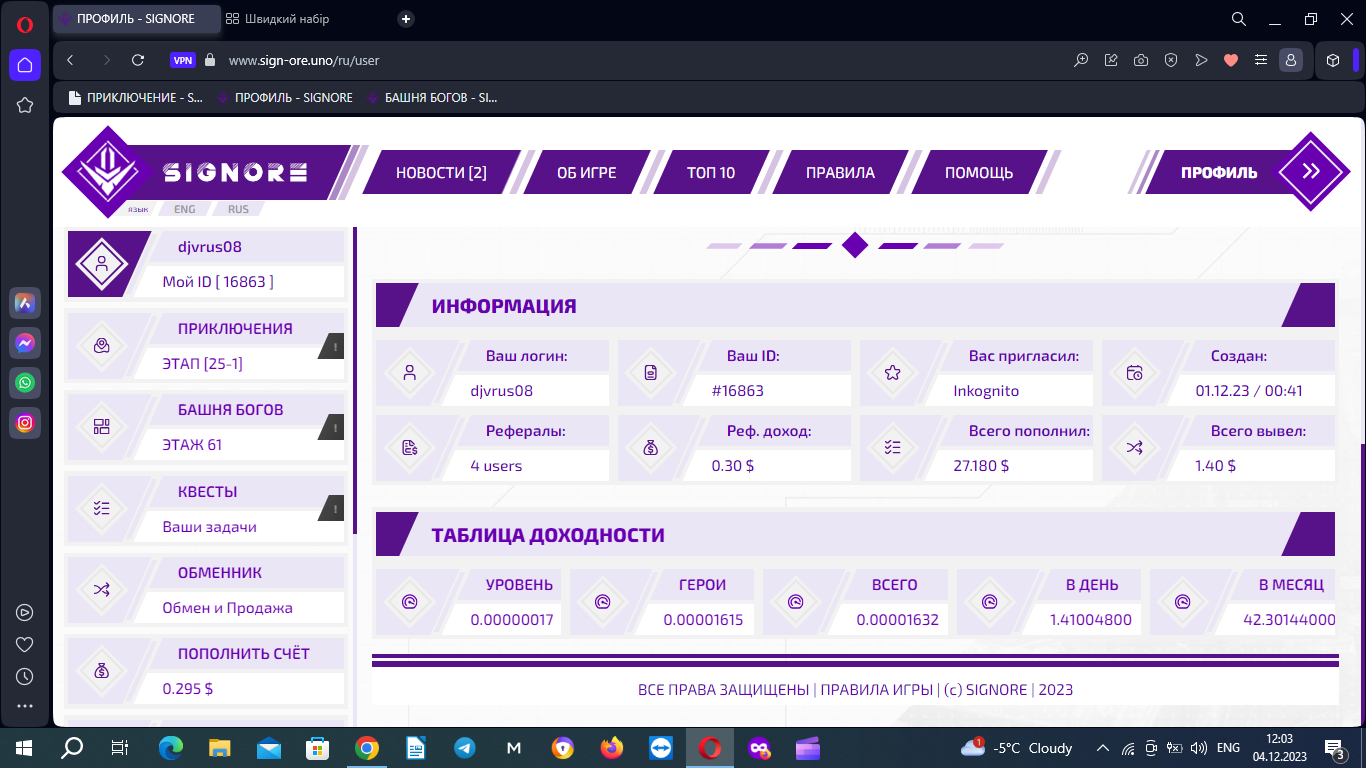Click the send paper-plane icon in address bar
The image size is (1366, 768).
1201,60
